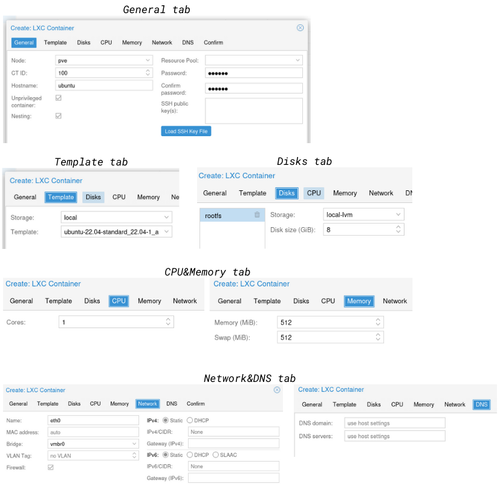The image size is (500, 490).
Task: Click the Name field containing eth0
Action: (x=93, y=420)
